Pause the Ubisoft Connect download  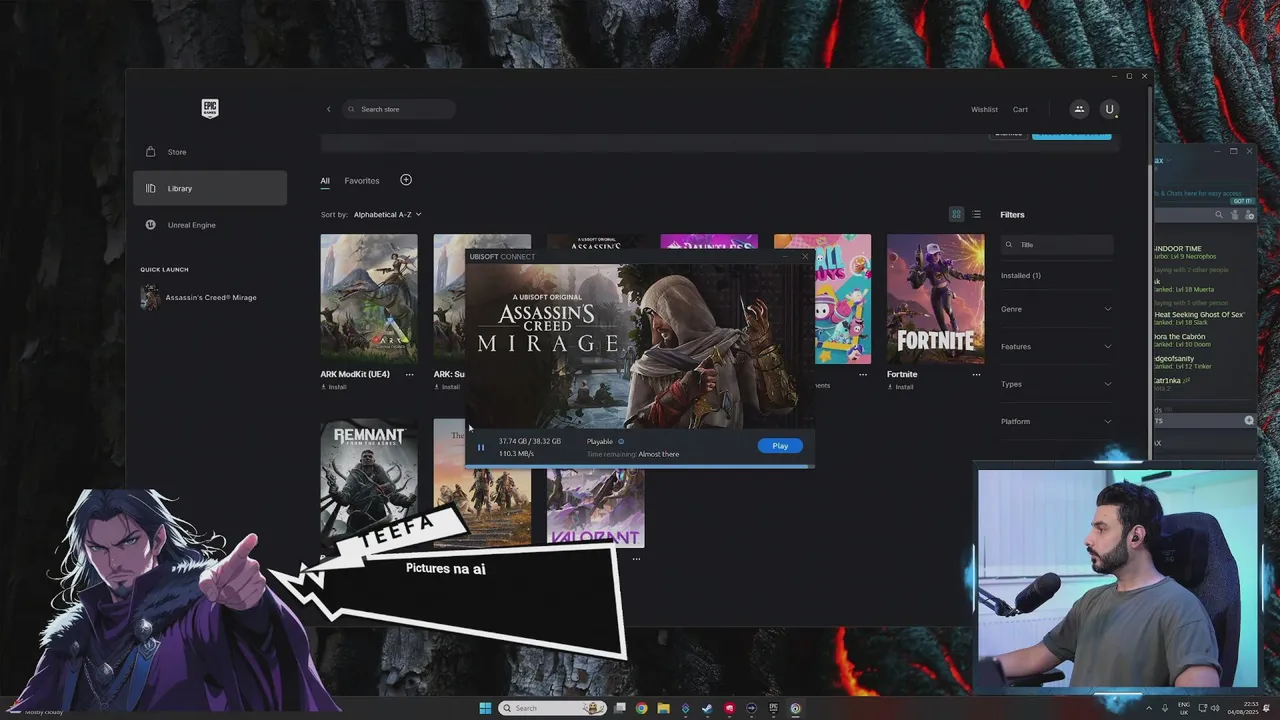pos(481,447)
